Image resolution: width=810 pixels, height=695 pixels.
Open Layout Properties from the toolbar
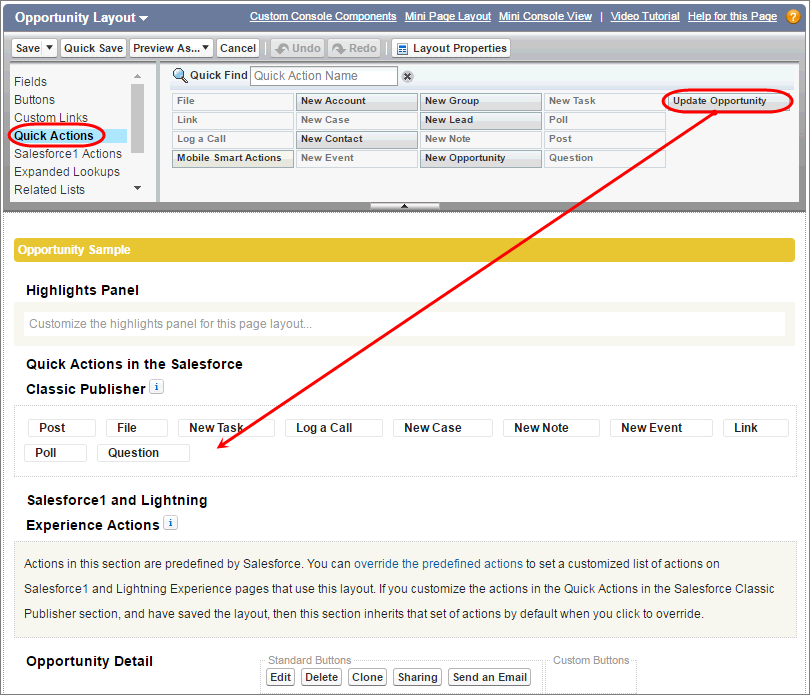click(x=451, y=48)
